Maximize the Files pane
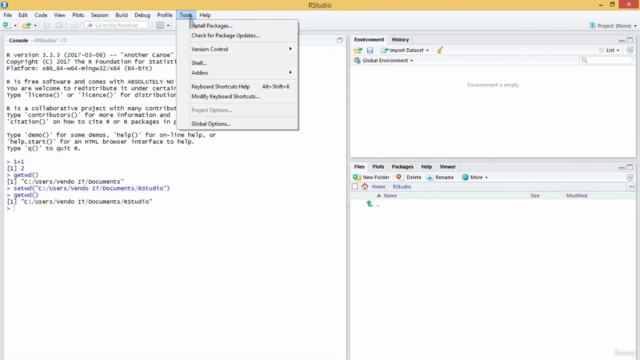Viewport: 640px width, 360px height. pos(630,167)
